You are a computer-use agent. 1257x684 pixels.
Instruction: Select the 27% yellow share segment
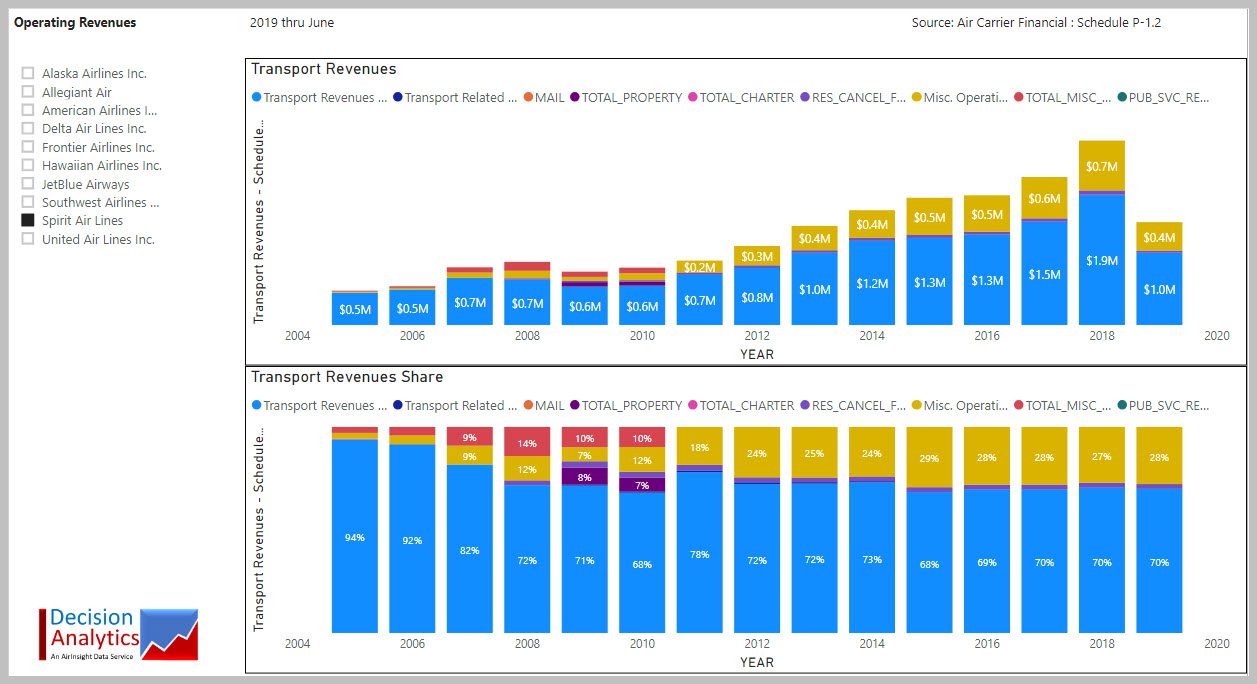click(1102, 455)
